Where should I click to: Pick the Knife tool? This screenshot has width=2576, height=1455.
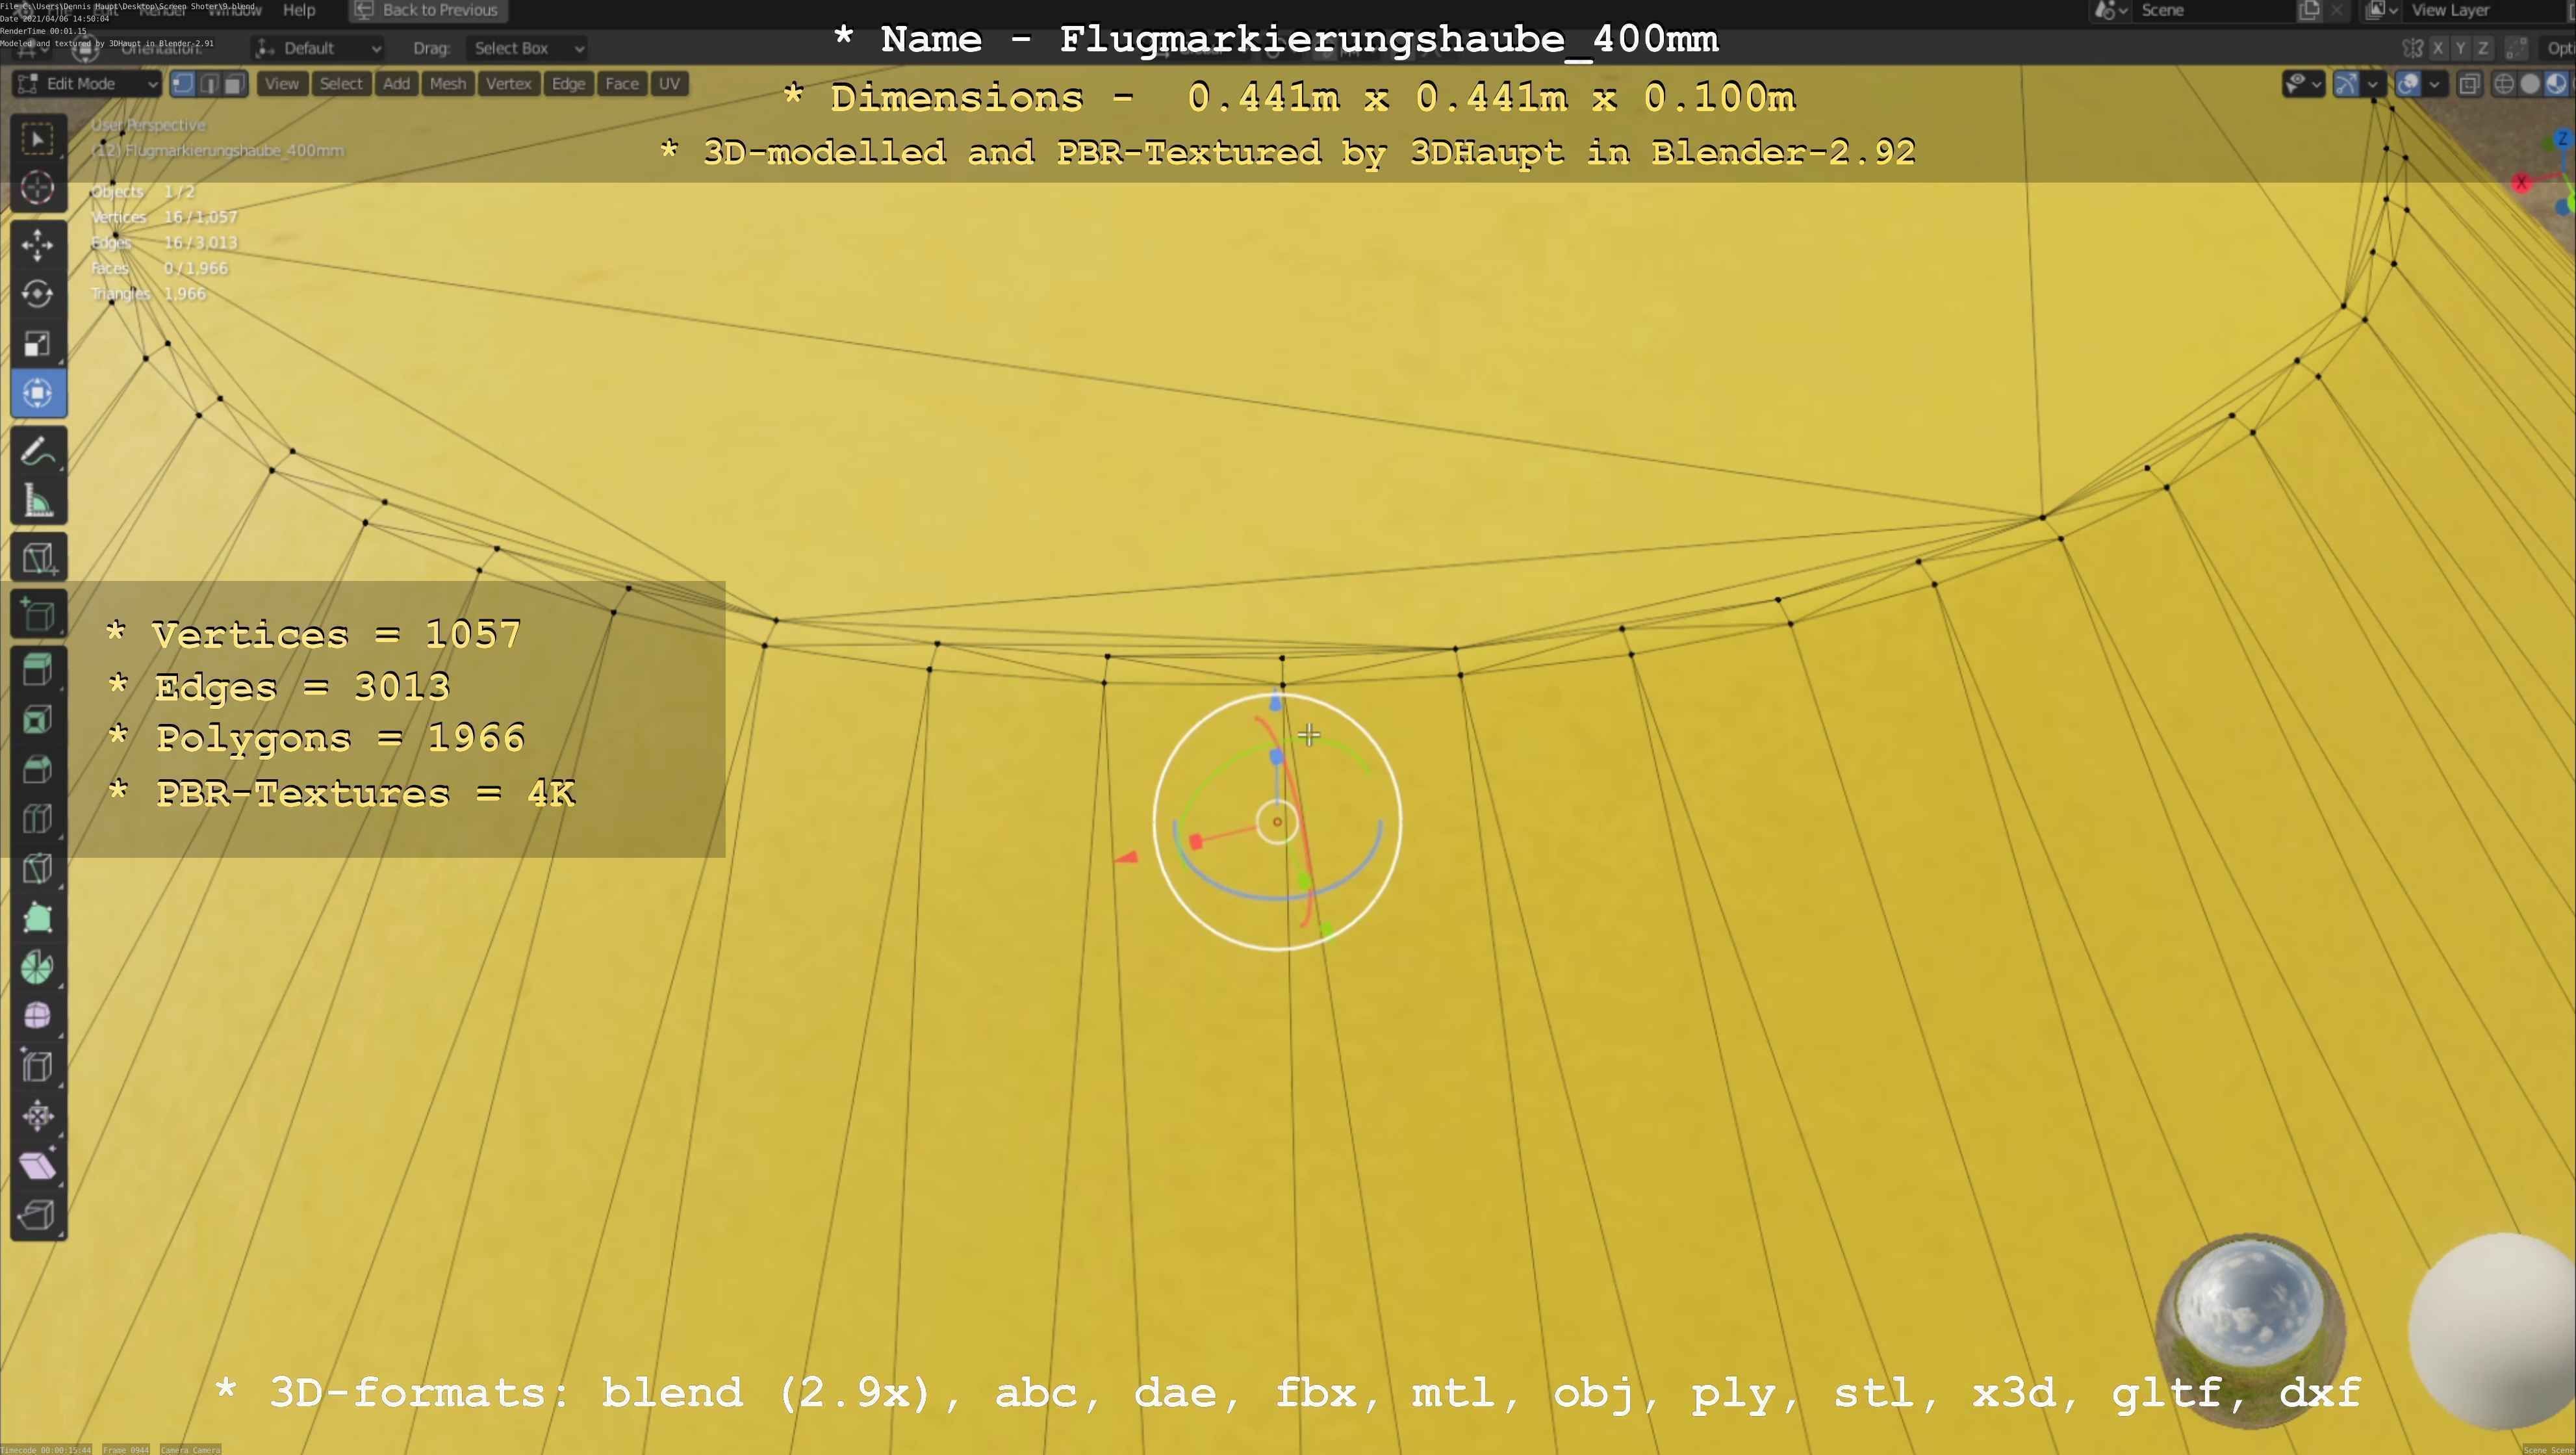pyautogui.click(x=38, y=868)
